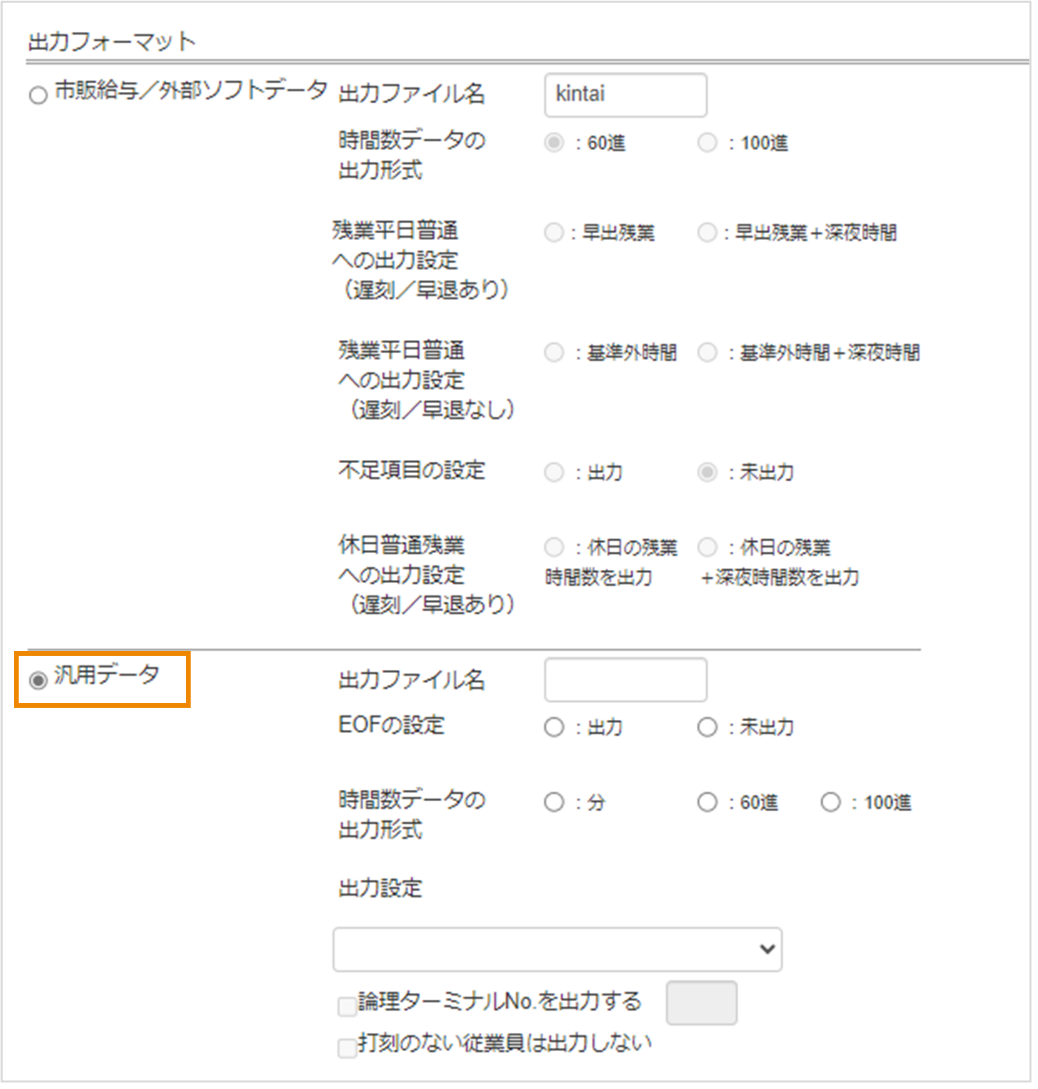Select the 汎用データ radio button
The image size is (1038, 1089).
point(38,680)
